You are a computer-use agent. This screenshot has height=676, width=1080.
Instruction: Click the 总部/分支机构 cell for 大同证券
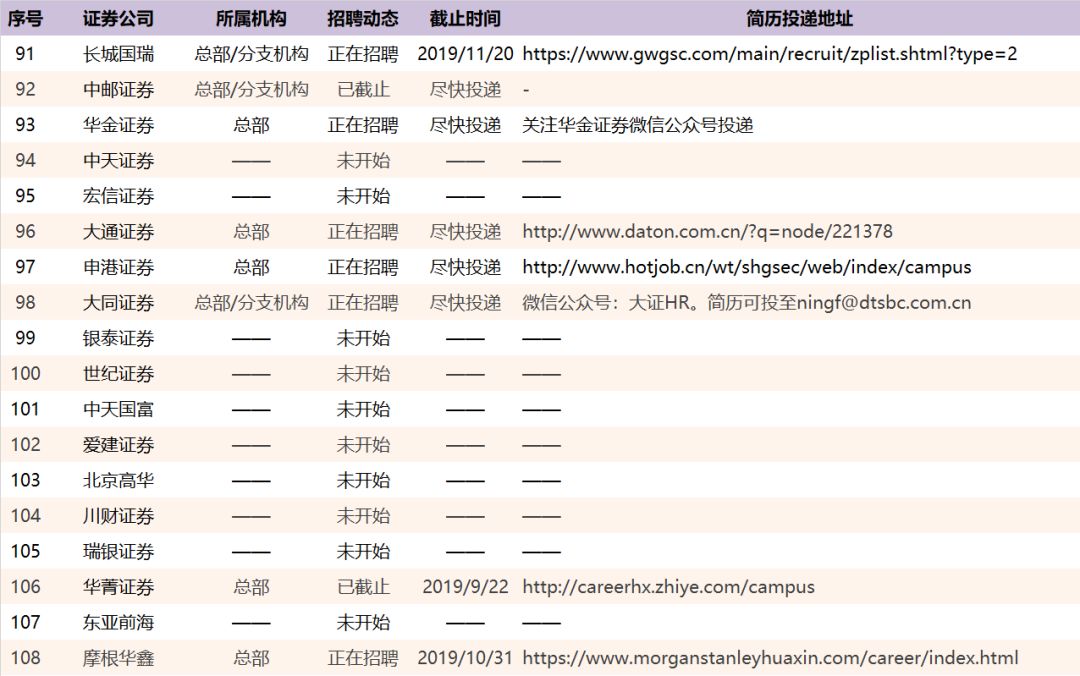[x=251, y=303]
